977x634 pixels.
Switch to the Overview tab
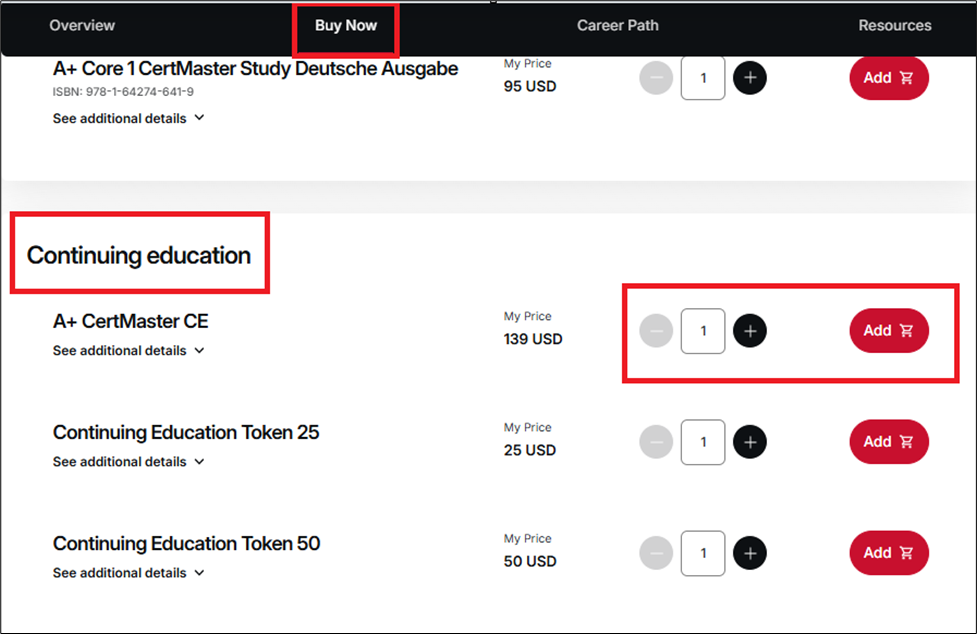(82, 26)
